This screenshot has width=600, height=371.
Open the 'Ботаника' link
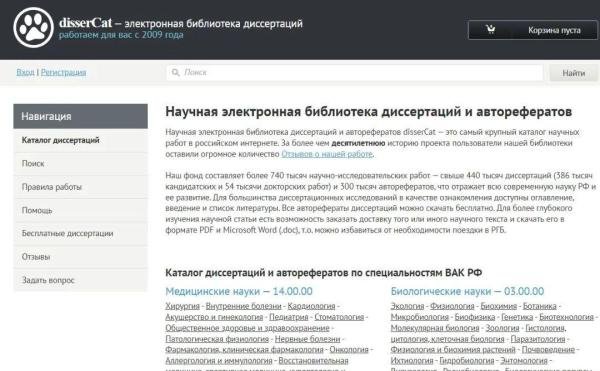tap(540, 306)
